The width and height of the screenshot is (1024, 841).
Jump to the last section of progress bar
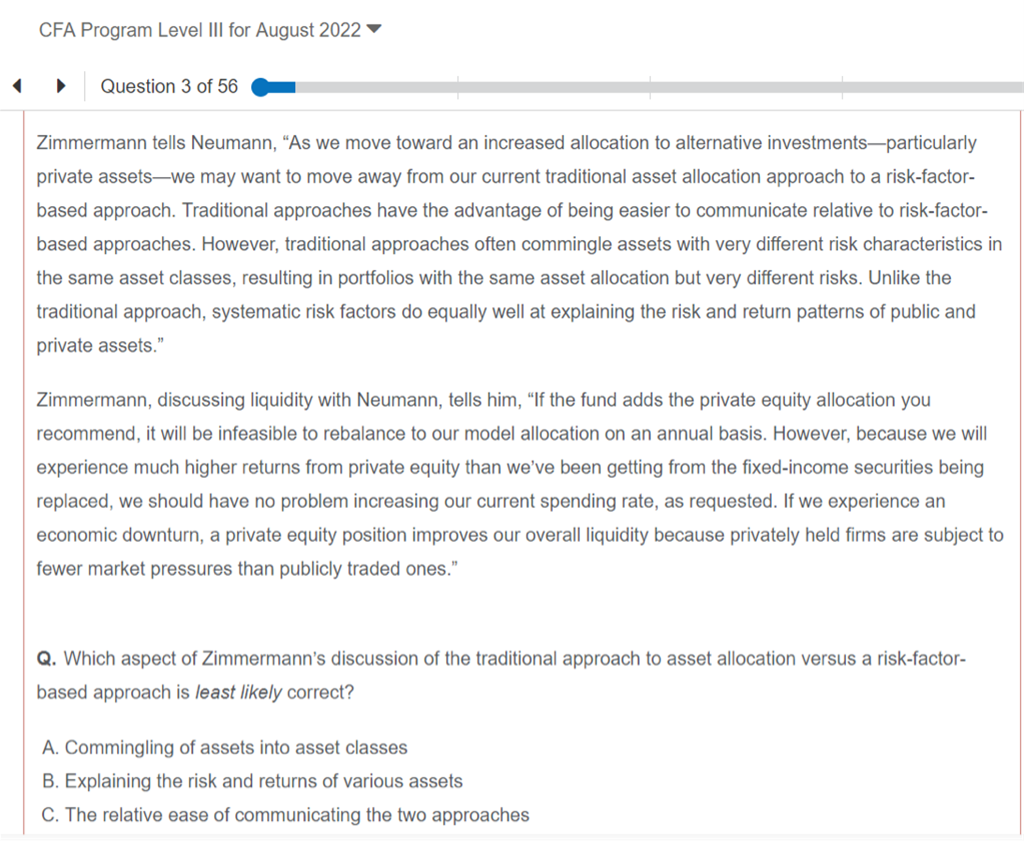pyautogui.click(x=932, y=88)
